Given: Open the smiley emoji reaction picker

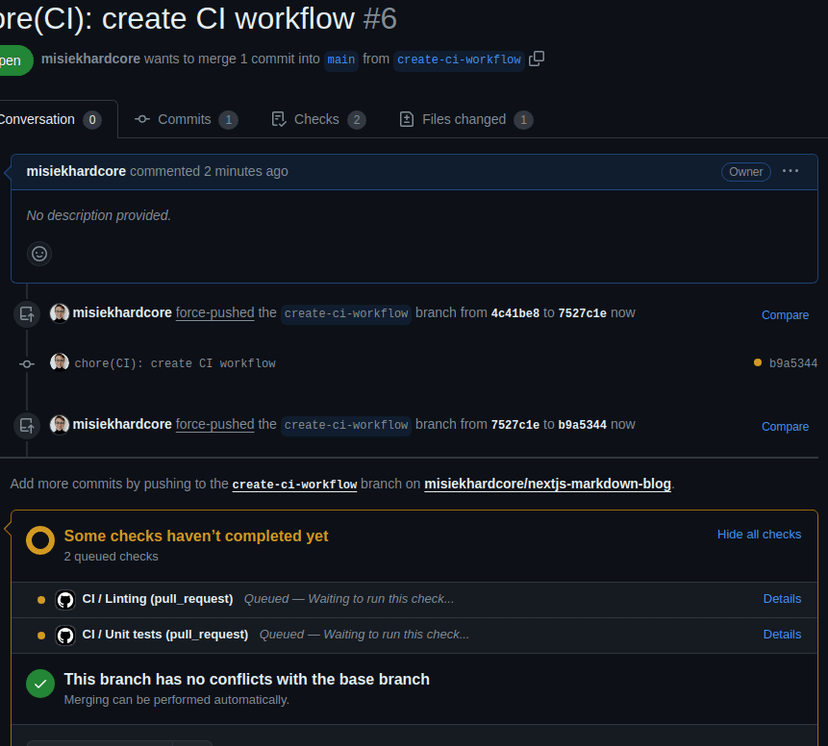Looking at the screenshot, I should (x=39, y=253).
